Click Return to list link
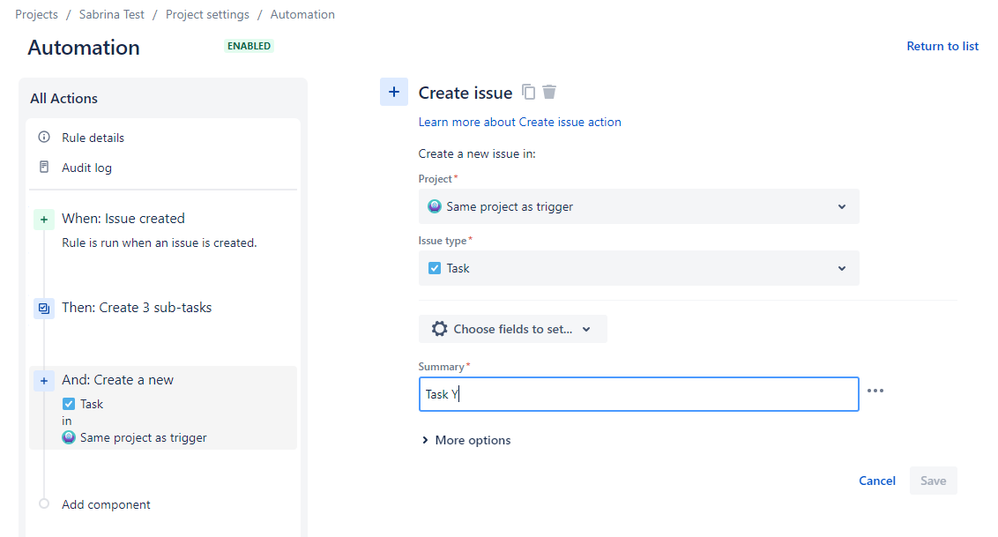Screen dimensions: 998x537 point(943,46)
